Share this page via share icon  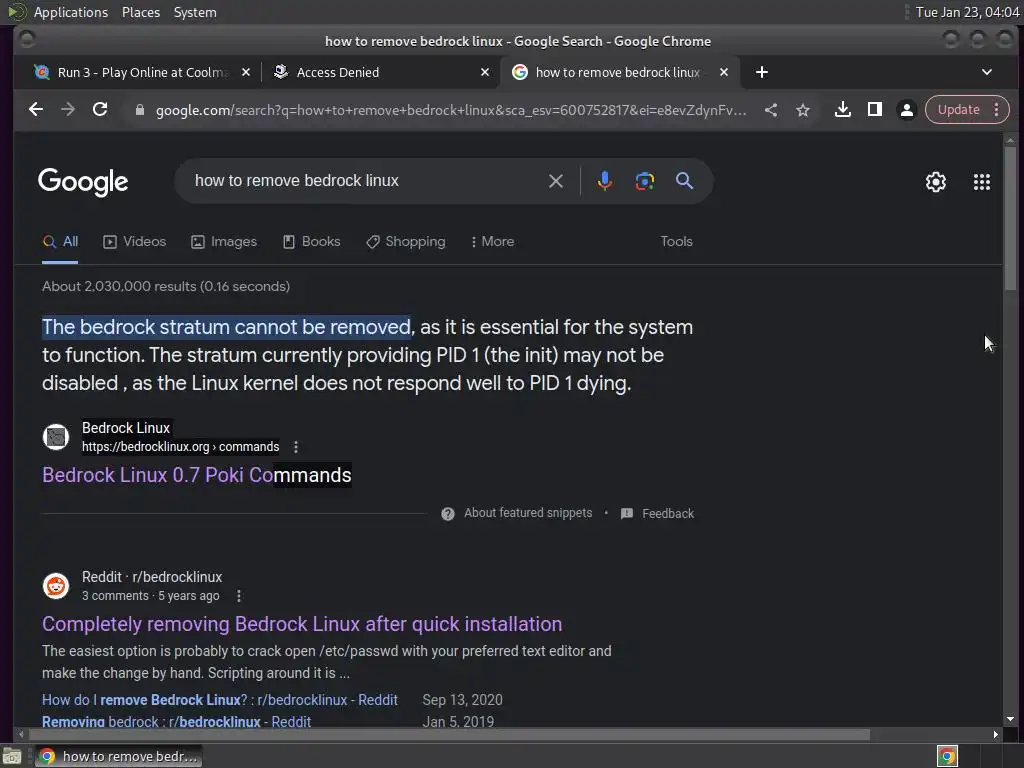771,110
